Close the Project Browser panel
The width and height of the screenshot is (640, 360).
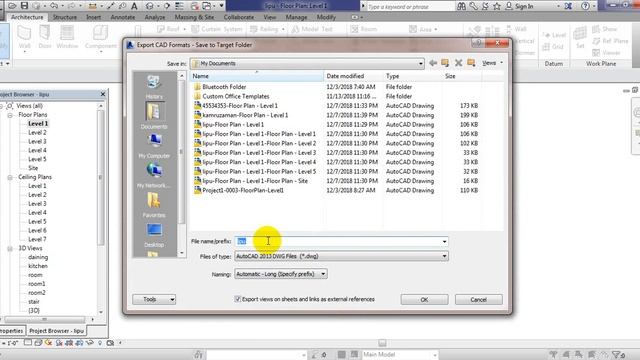tap(103, 94)
